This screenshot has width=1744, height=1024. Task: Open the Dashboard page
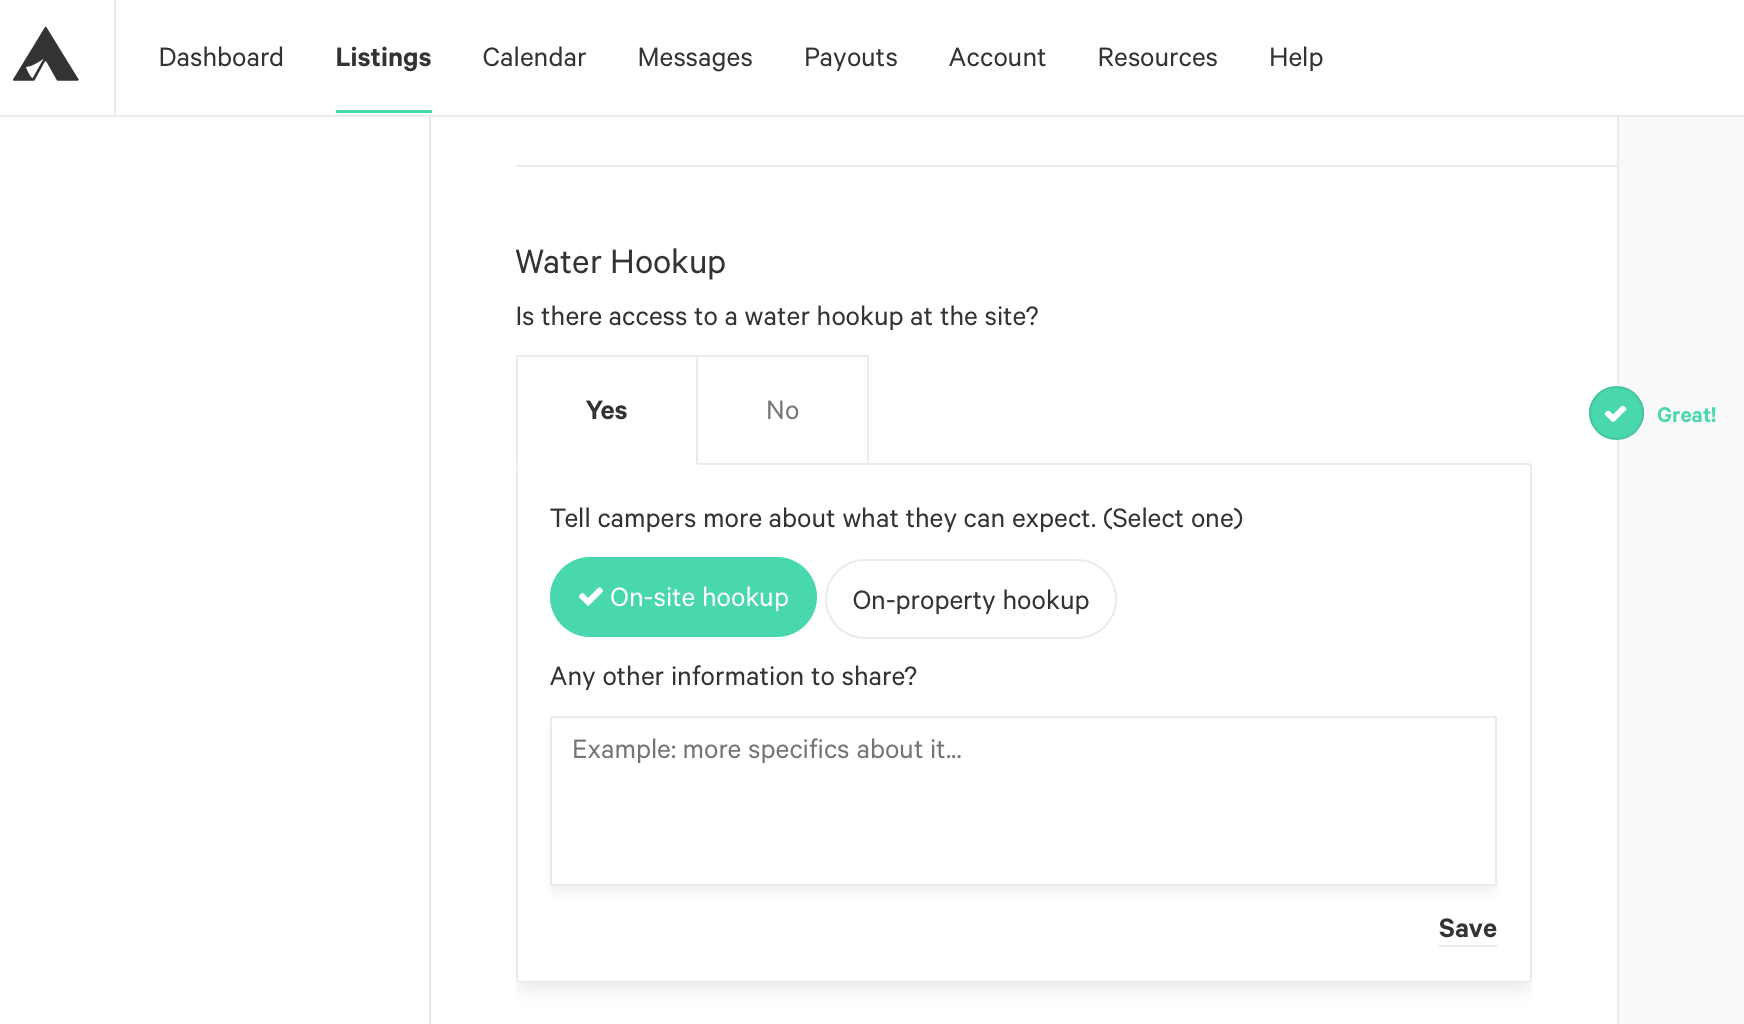click(221, 57)
